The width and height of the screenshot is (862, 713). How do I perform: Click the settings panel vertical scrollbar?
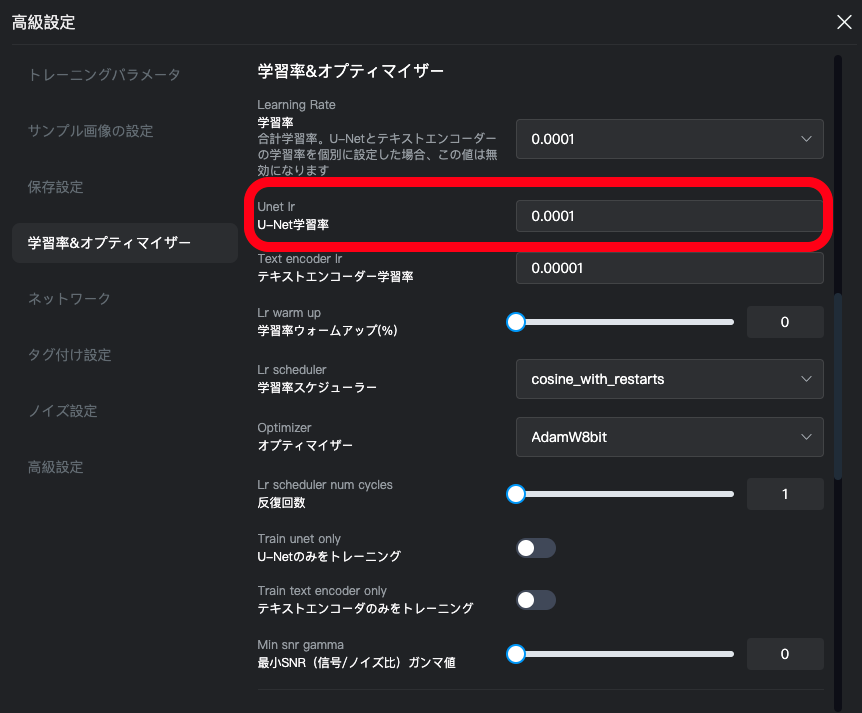pyautogui.click(x=838, y=387)
